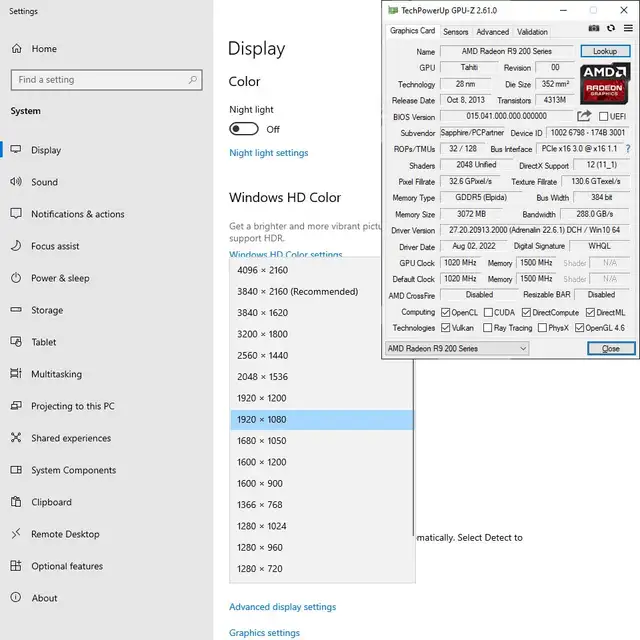640x640 pixels.
Task: Click the Storage drive icon
Action: pyautogui.click(x=16, y=309)
